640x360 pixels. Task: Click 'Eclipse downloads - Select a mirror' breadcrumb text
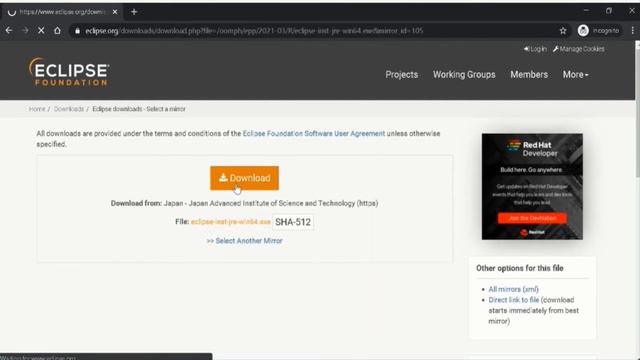click(139, 109)
